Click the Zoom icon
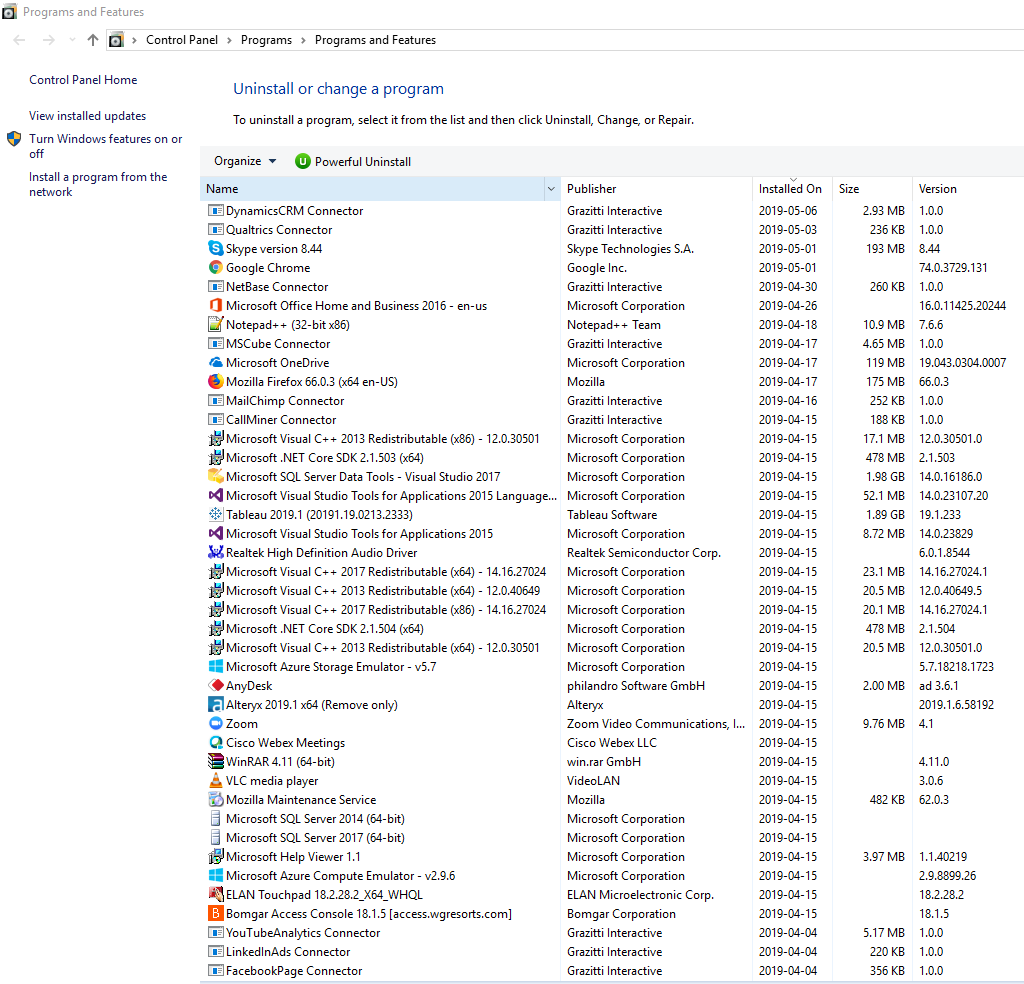This screenshot has height=984, width=1024. pos(216,723)
